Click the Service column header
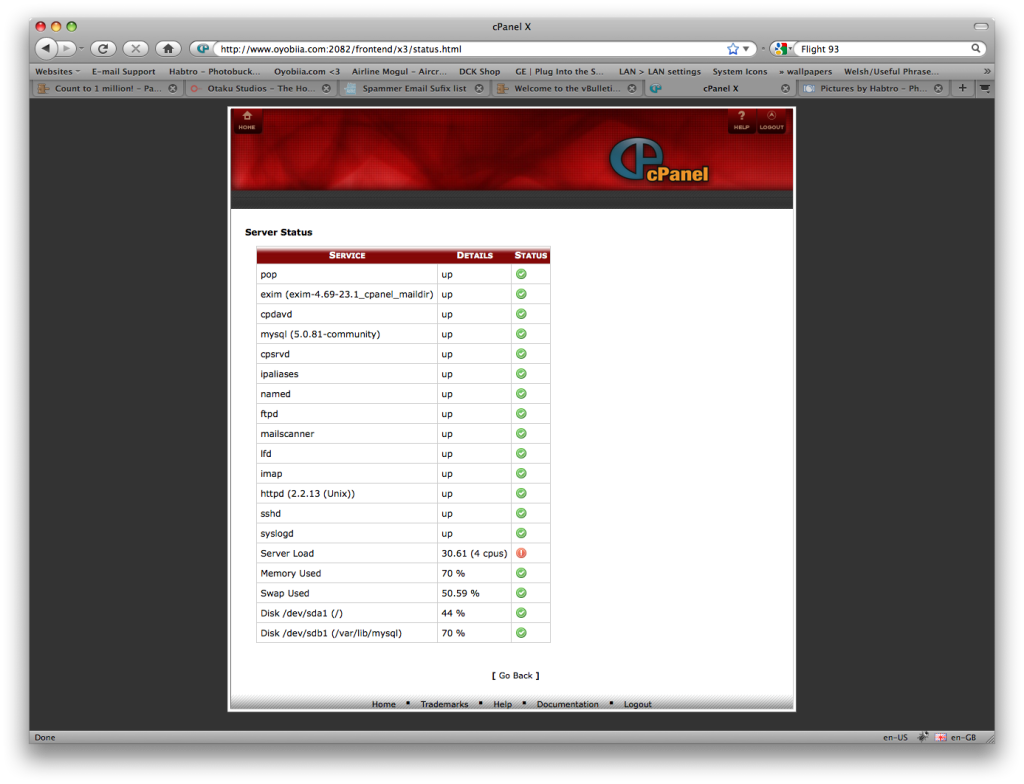The height and width of the screenshot is (784, 1024). (347, 255)
